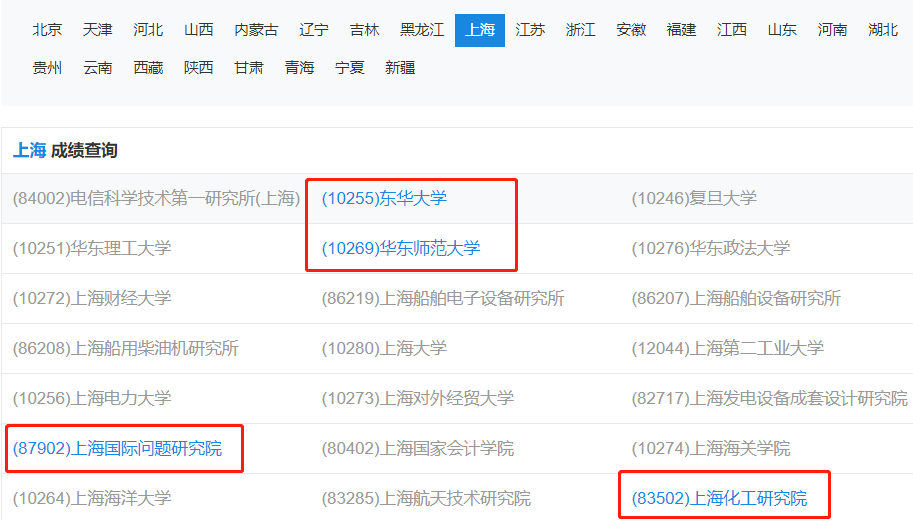Click the (86219)上海船舶电子设备研究所 entry
Screen dimensions: 913x520
point(443,299)
